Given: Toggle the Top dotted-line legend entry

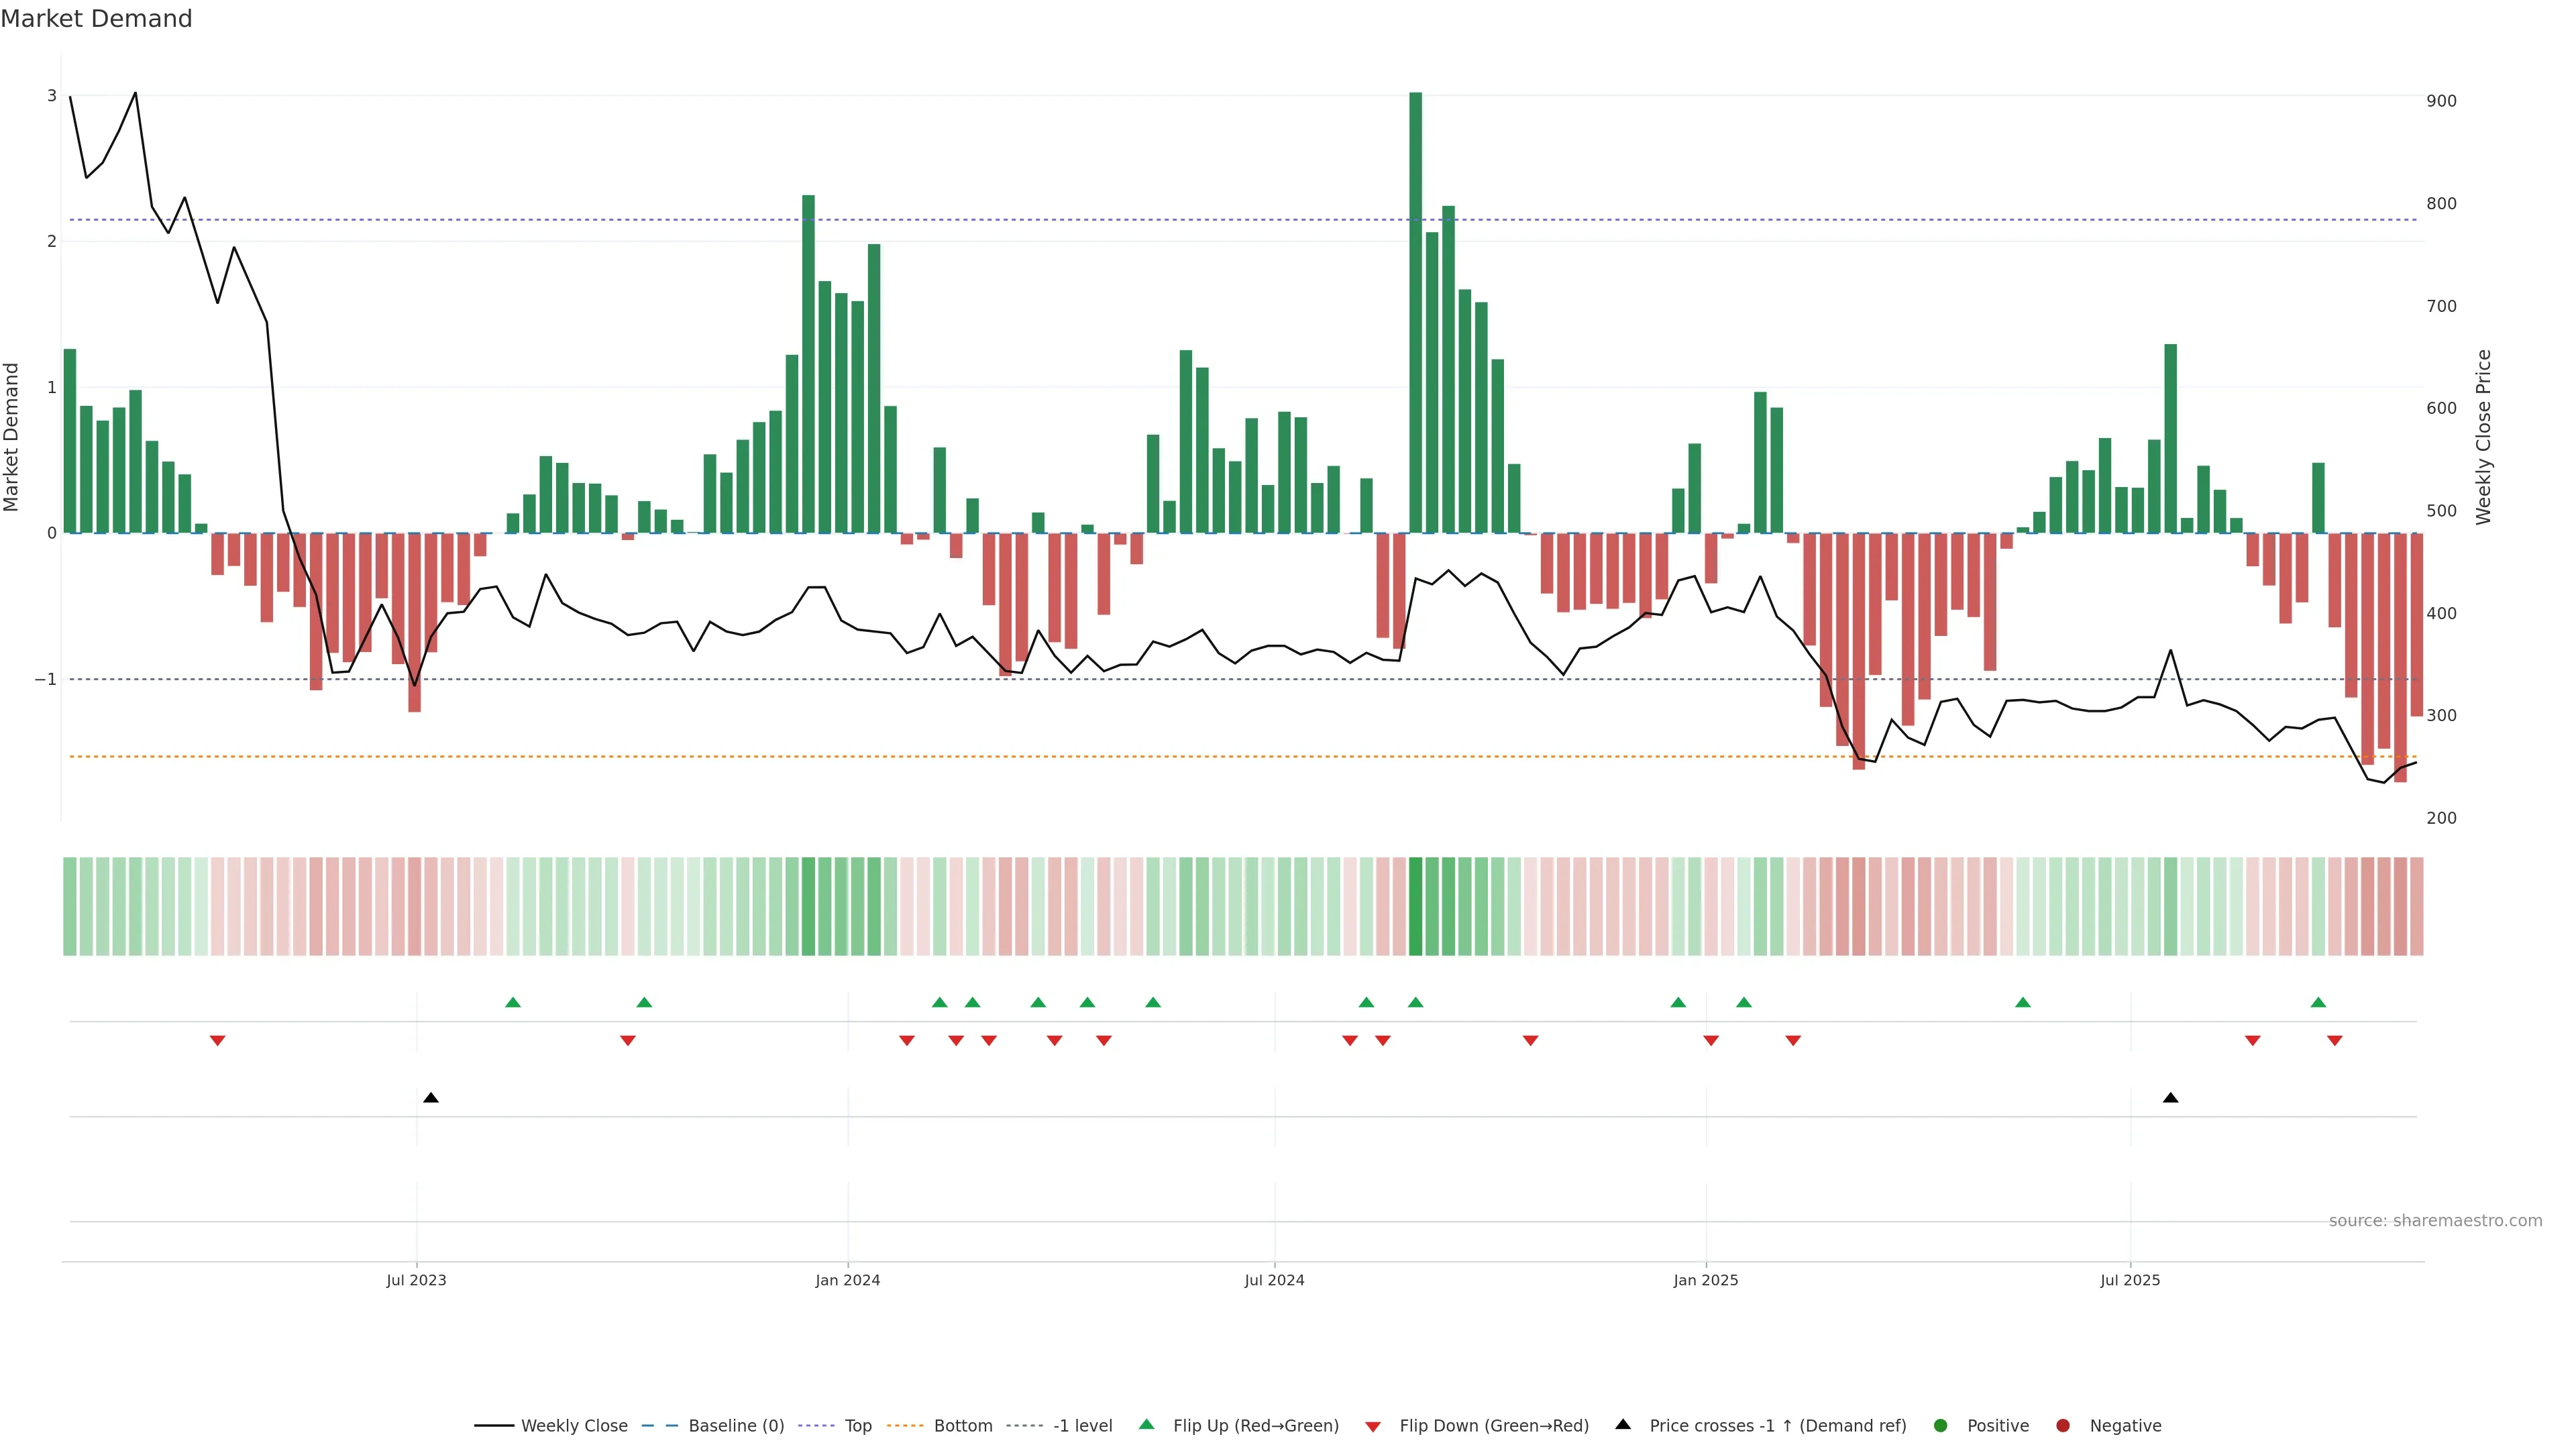Looking at the screenshot, I should [857, 1425].
